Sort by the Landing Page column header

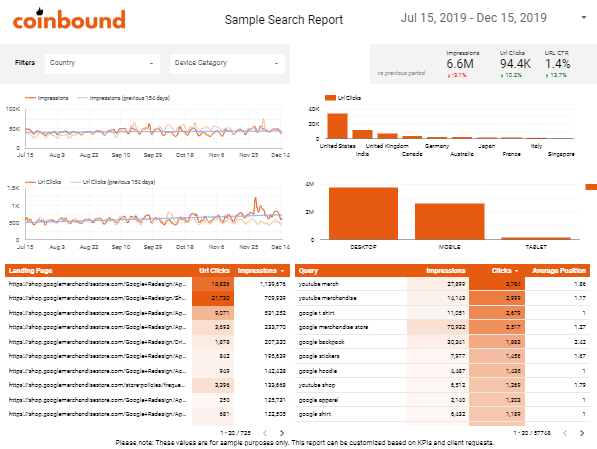tap(30, 270)
